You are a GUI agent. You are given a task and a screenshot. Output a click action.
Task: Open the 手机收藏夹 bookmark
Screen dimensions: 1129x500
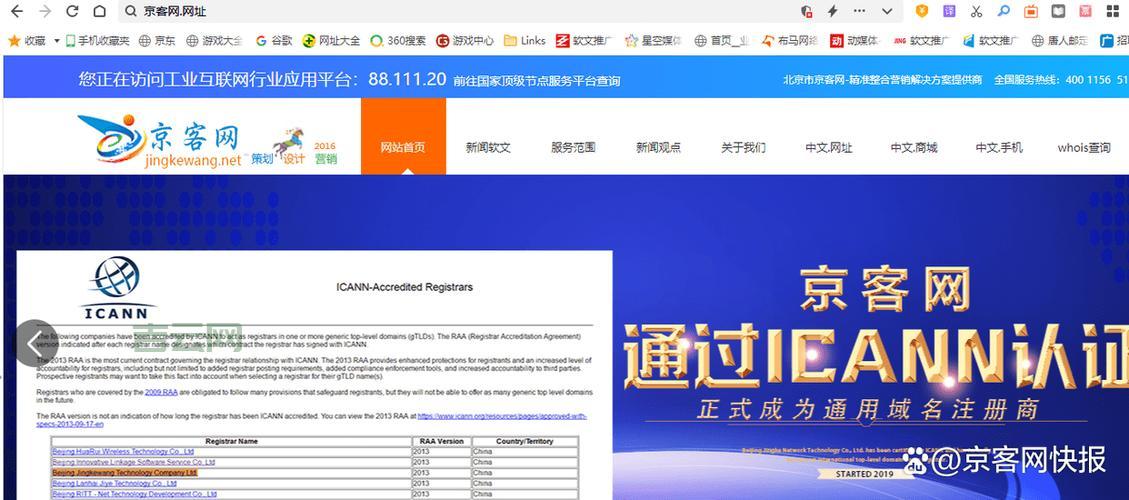click(97, 41)
